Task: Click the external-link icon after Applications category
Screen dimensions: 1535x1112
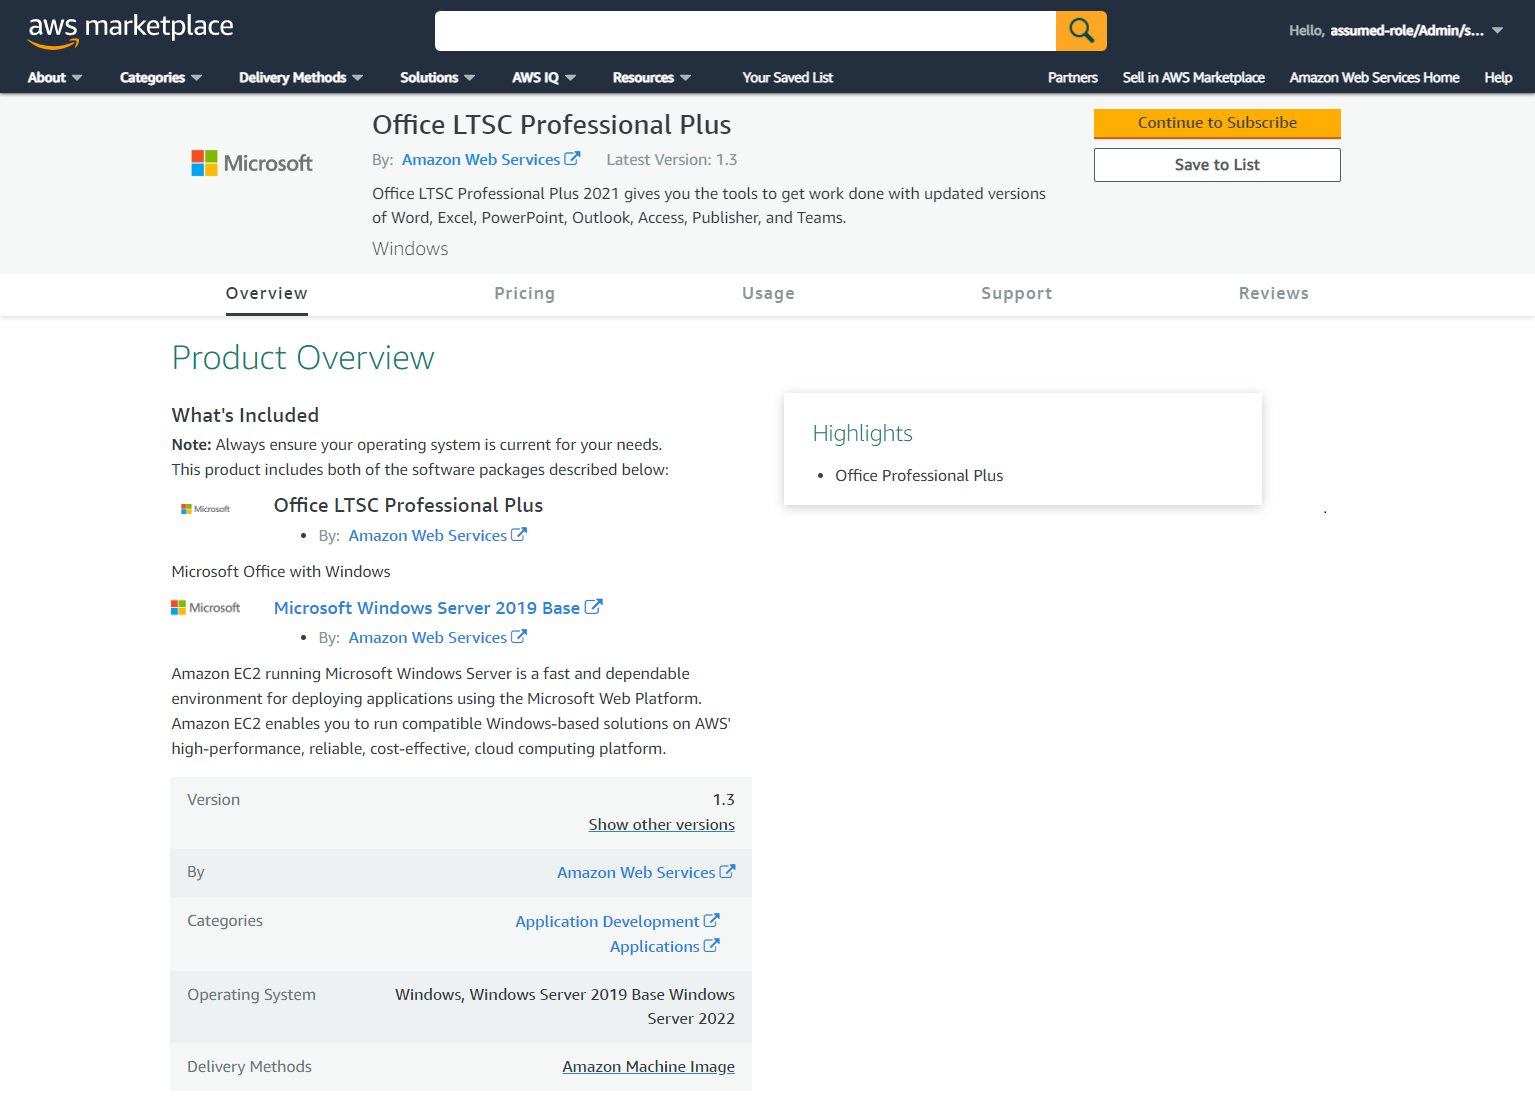Action: (711, 945)
